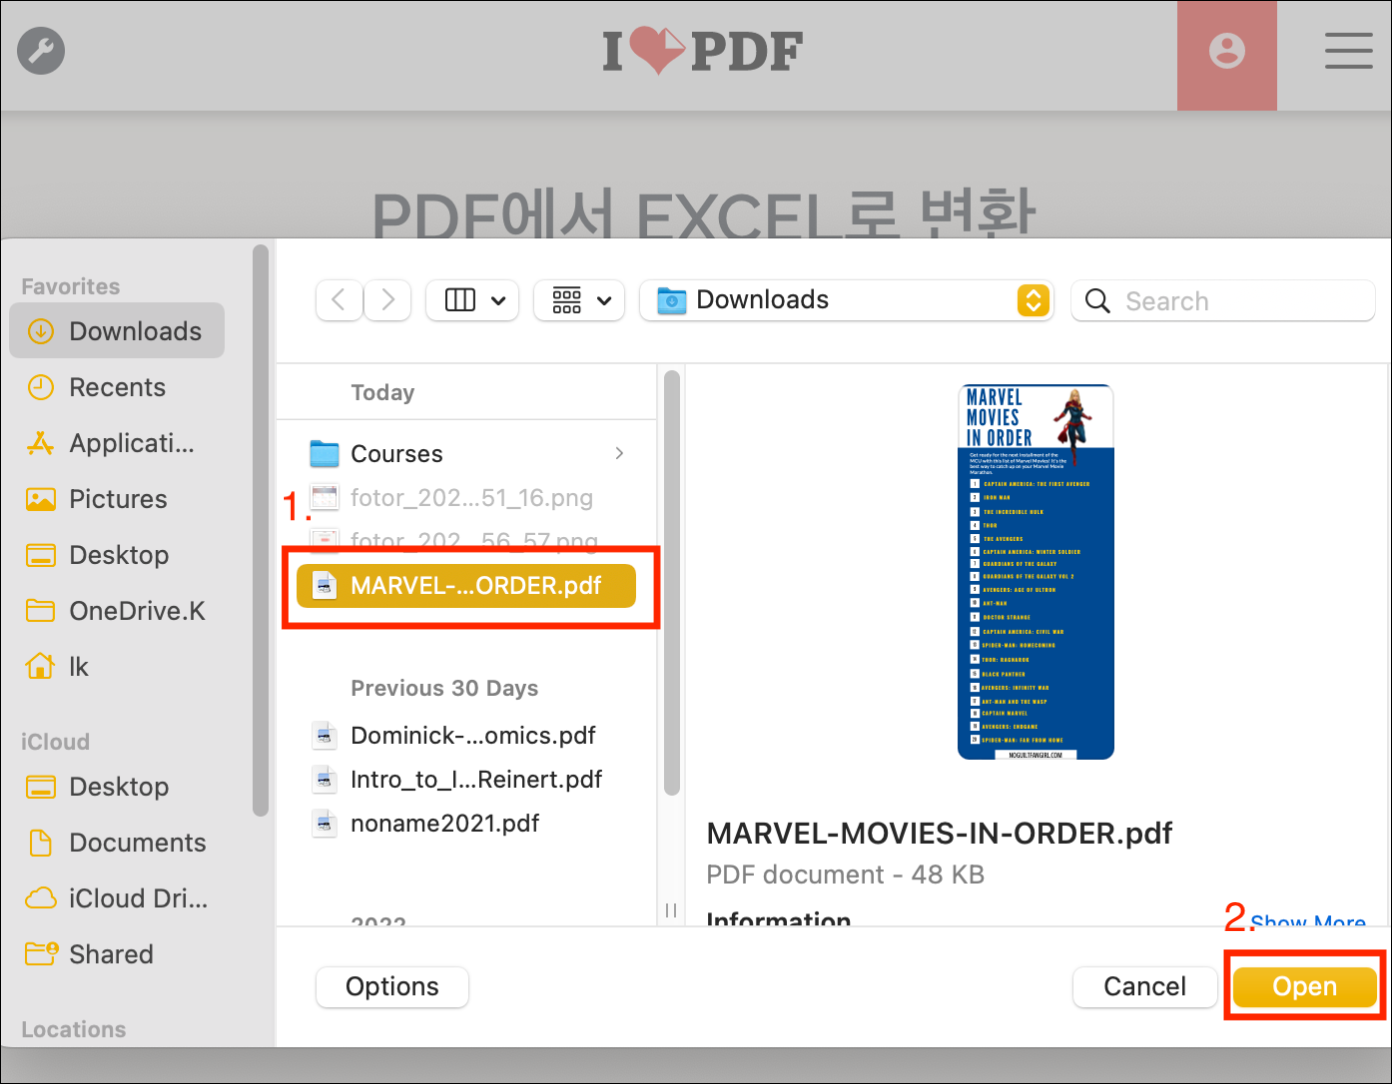
Task: Click the Cancel button
Action: (1144, 986)
